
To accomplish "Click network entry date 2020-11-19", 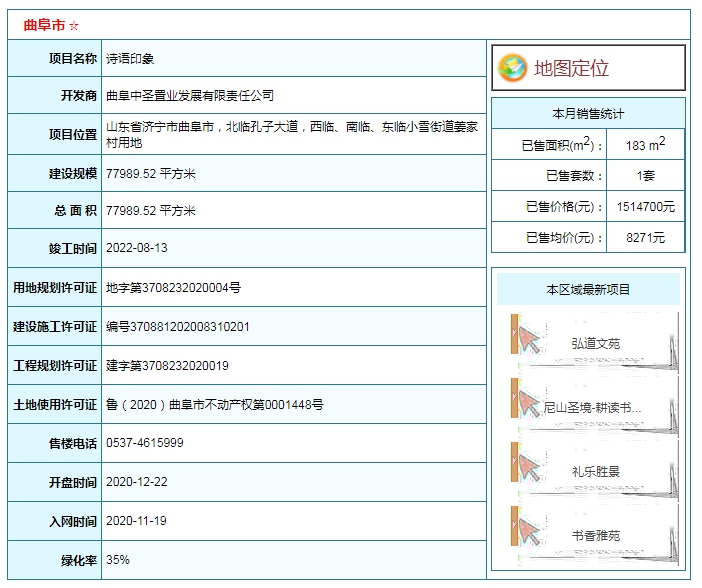I will 136,521.
